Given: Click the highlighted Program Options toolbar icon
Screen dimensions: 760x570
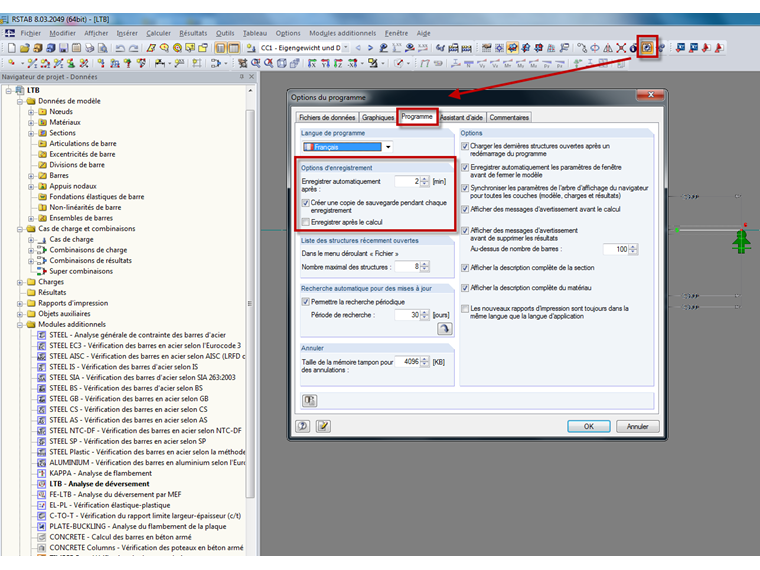Looking at the screenshot, I should [x=647, y=48].
